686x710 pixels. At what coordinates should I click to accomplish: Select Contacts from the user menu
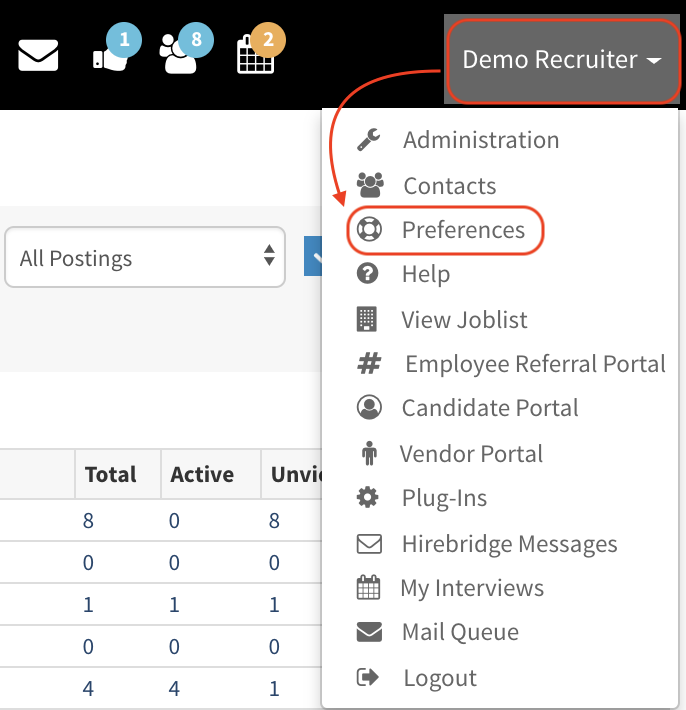click(x=449, y=186)
